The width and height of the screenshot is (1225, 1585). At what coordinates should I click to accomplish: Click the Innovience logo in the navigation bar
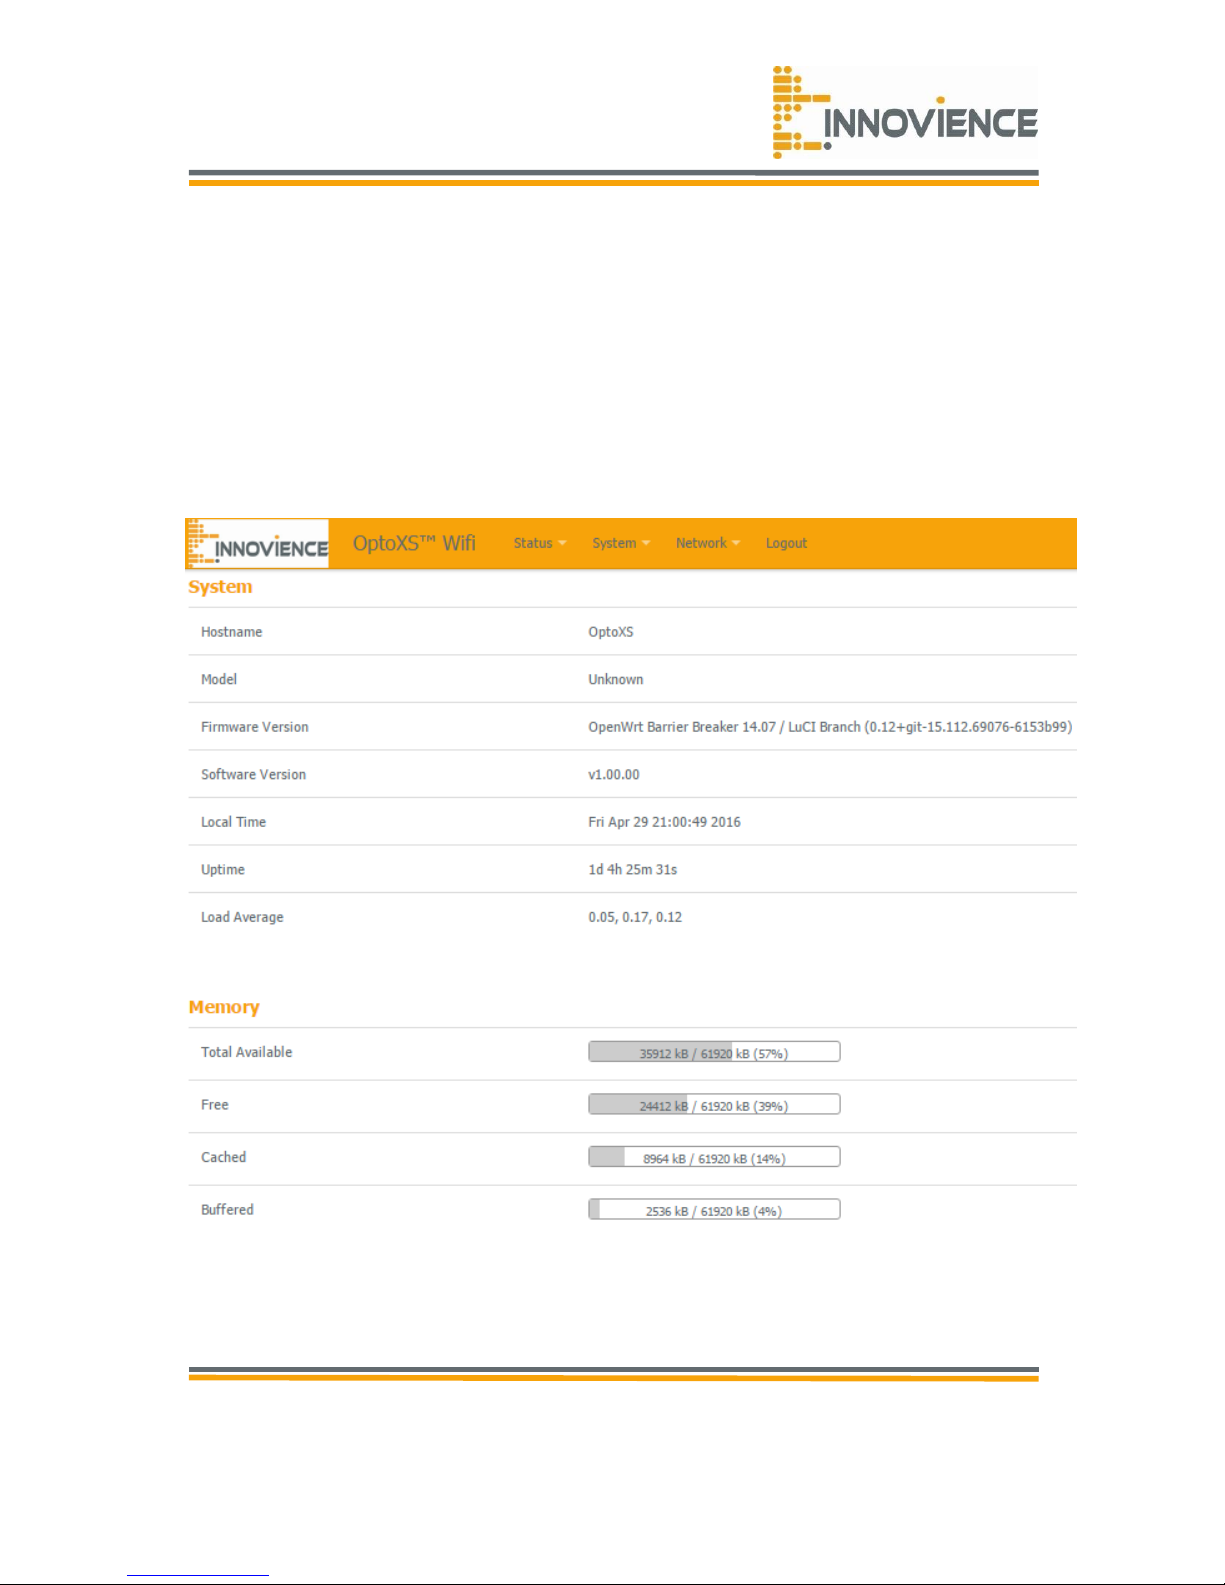[258, 543]
